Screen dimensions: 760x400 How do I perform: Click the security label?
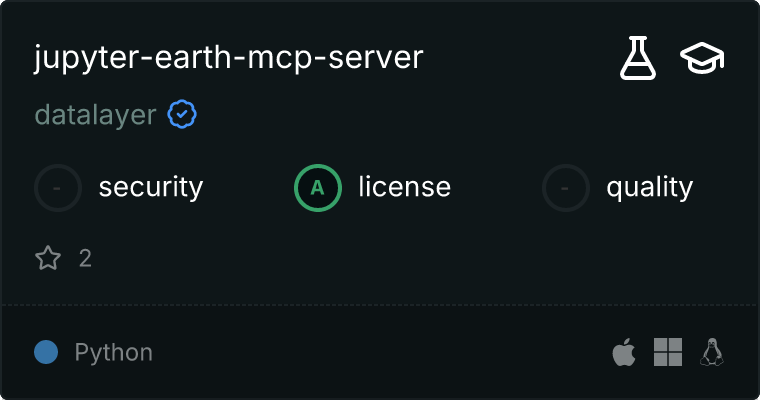(x=150, y=187)
